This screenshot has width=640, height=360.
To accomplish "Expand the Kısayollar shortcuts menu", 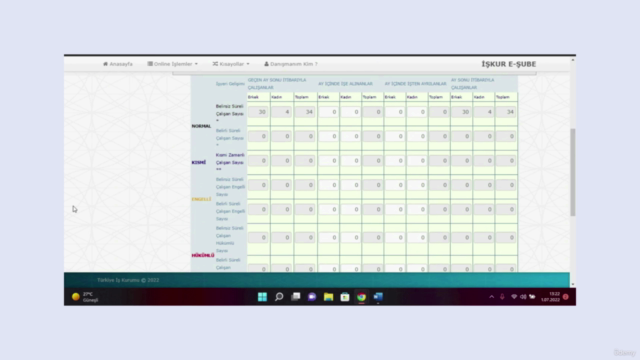I will (x=231, y=64).
